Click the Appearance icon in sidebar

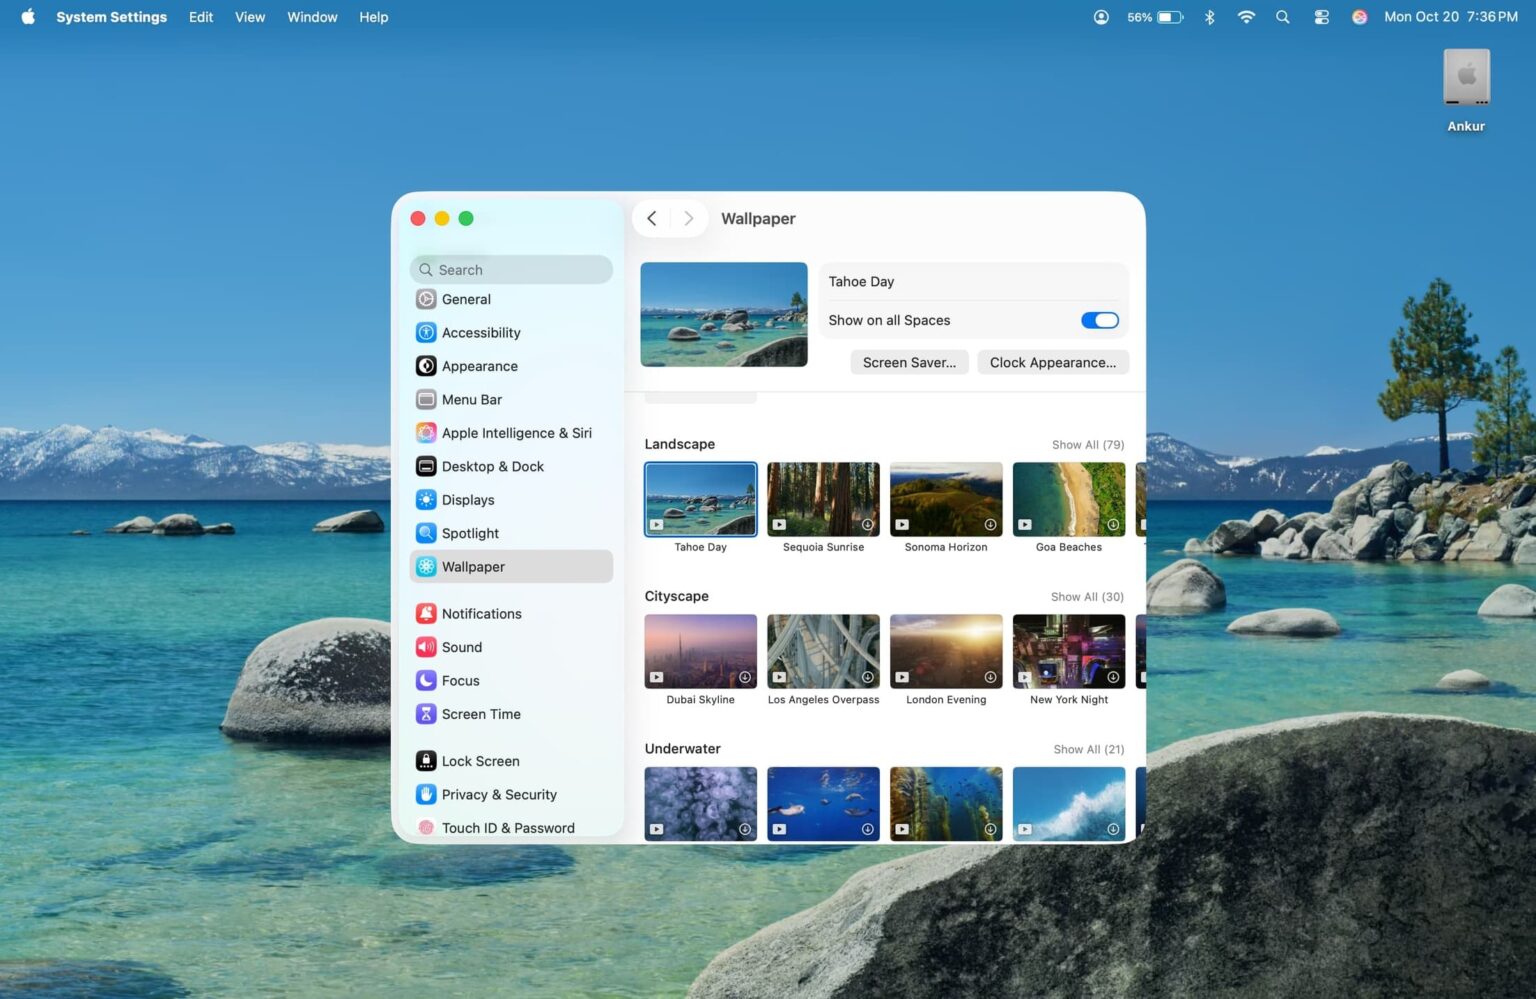[x=426, y=366]
